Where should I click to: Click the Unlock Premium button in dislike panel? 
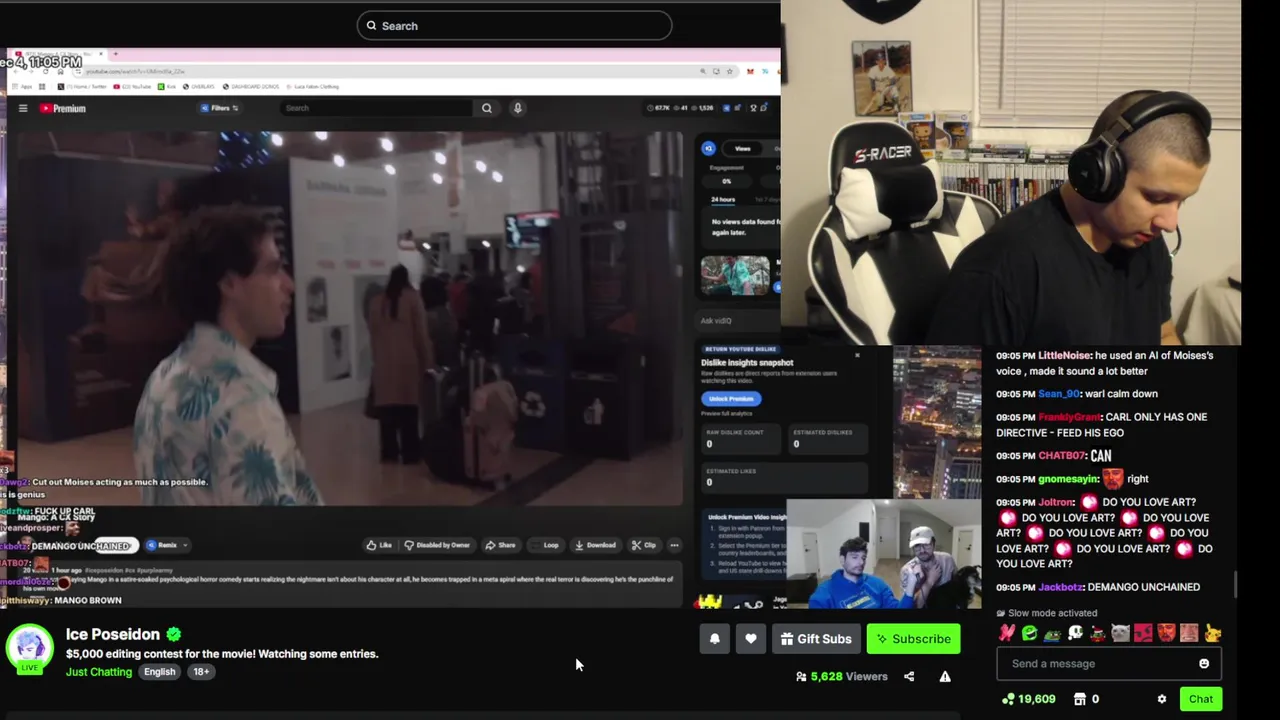(x=731, y=398)
